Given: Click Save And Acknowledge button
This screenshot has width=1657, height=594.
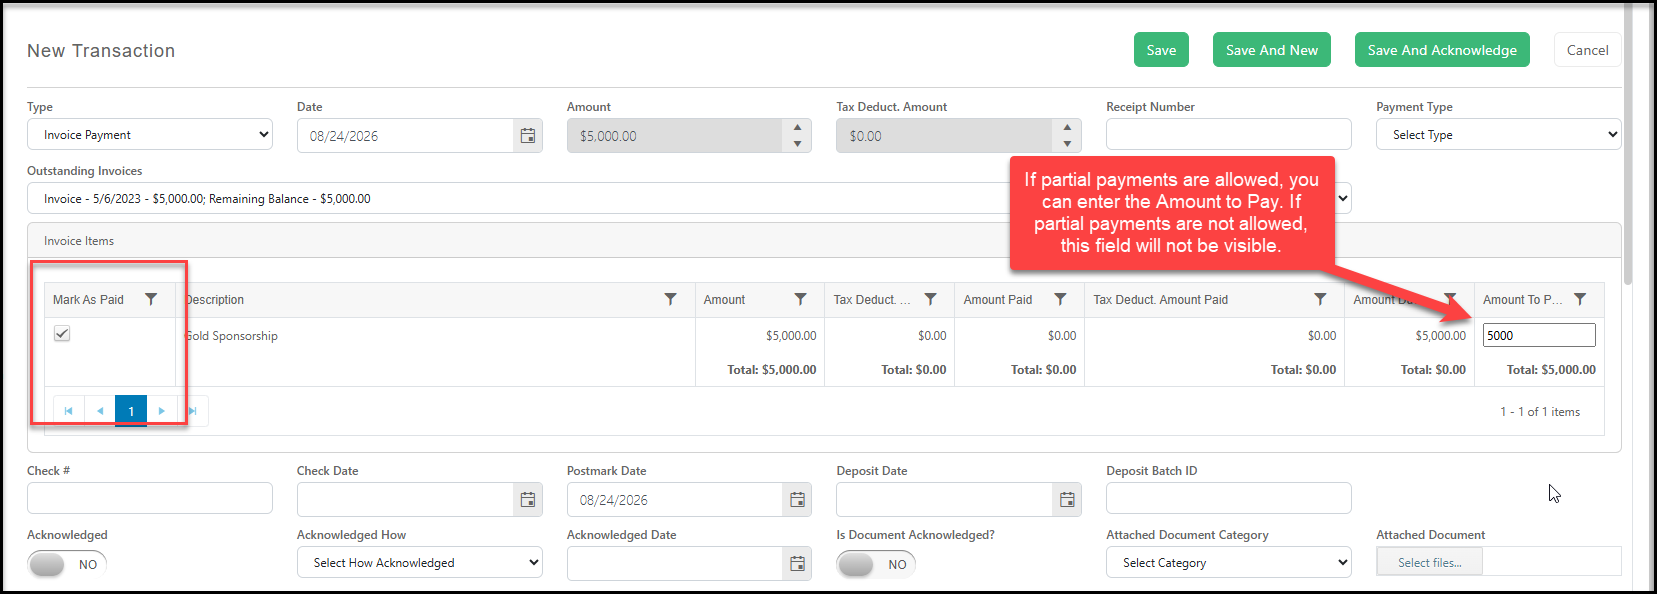Looking at the screenshot, I should (1442, 50).
